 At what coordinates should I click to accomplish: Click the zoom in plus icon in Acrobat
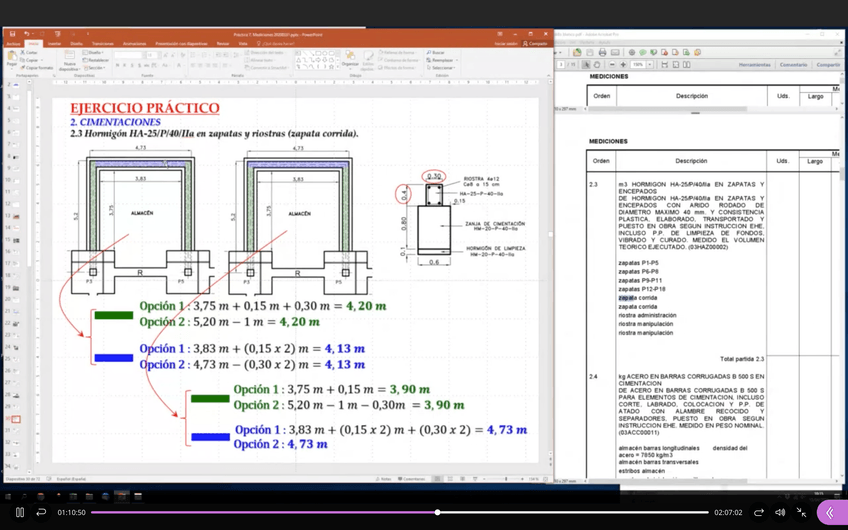pos(623,65)
